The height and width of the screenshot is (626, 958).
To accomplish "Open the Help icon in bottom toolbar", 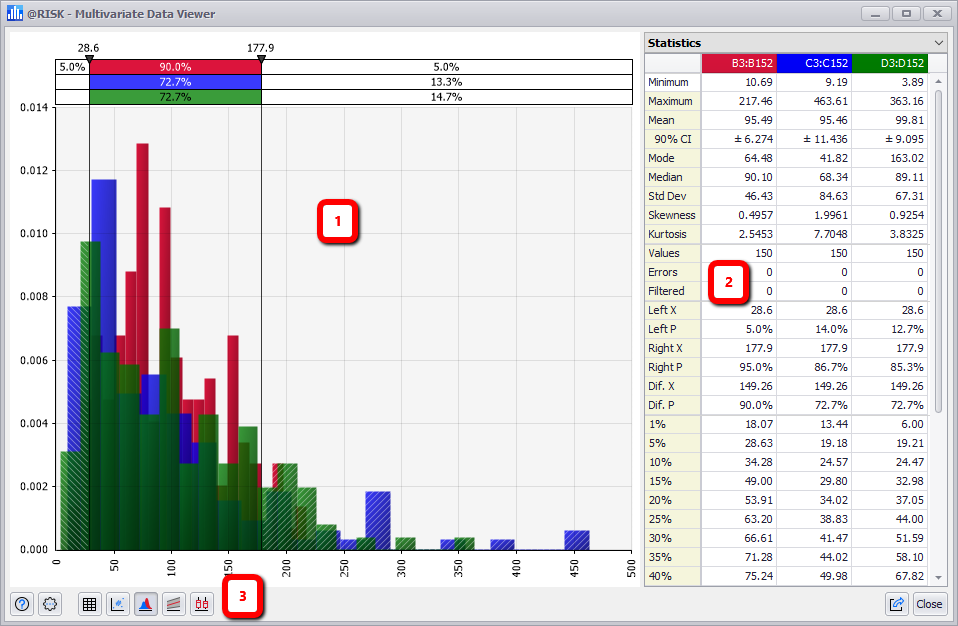I will pyautogui.click(x=22, y=604).
